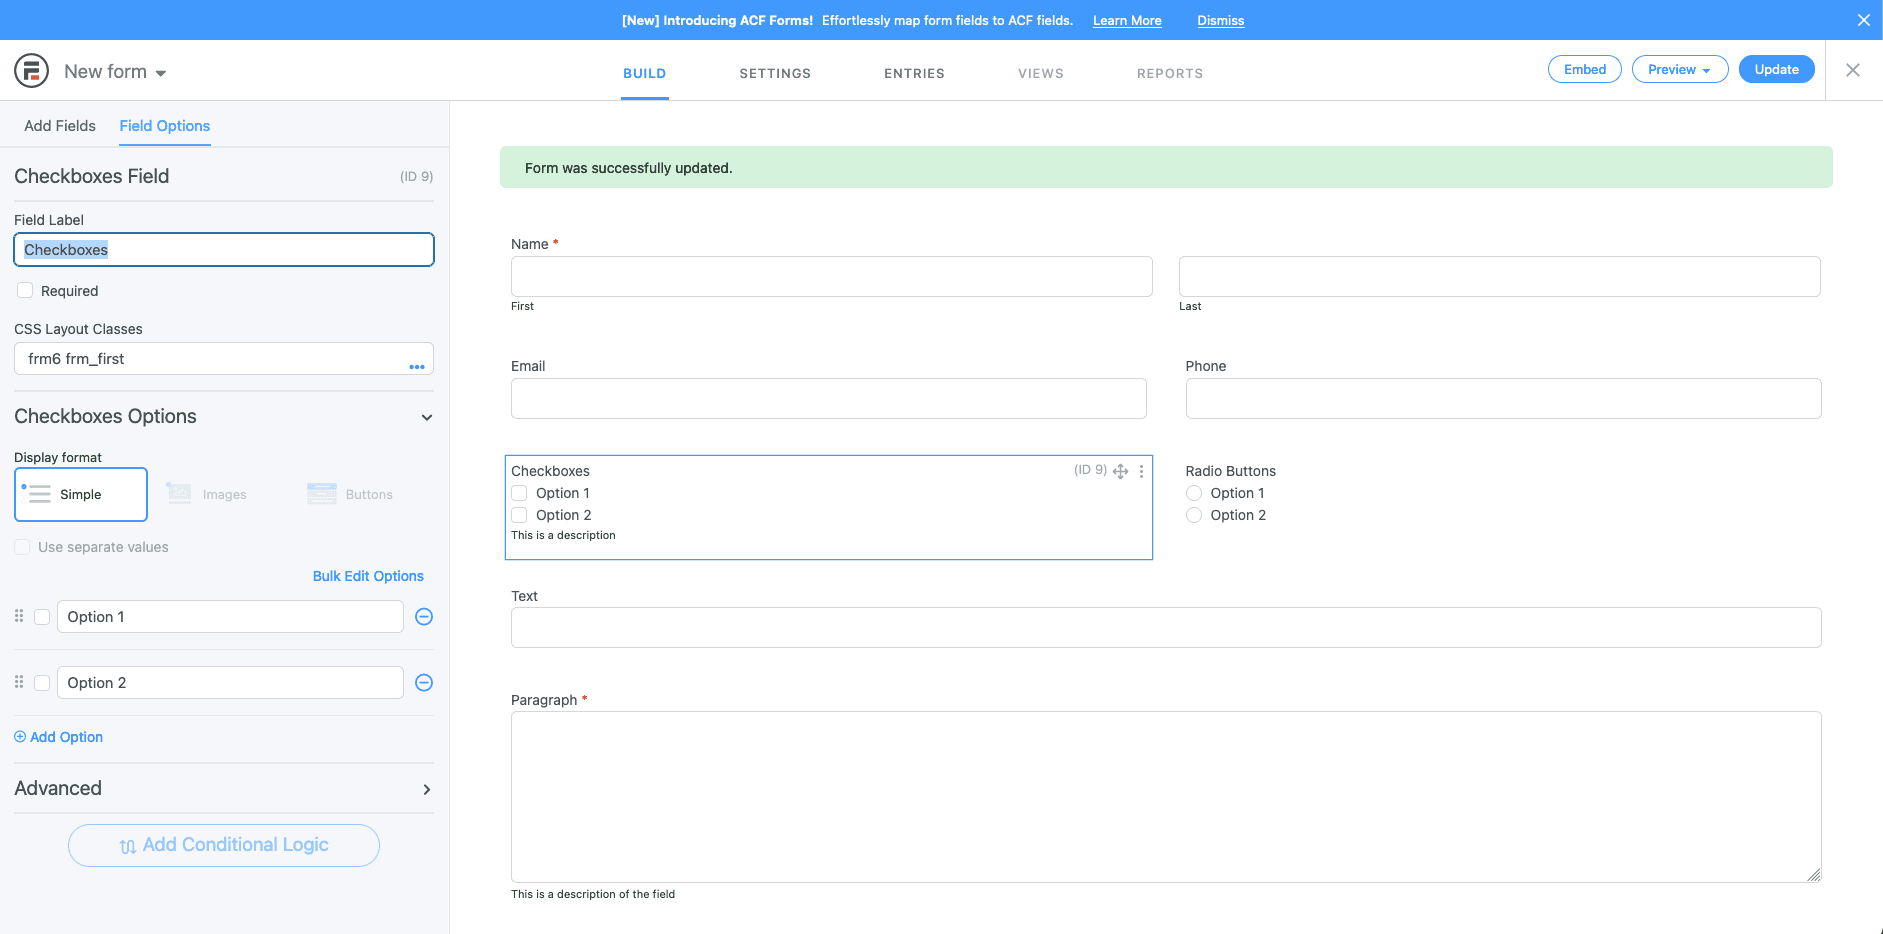Click the Last name input
This screenshot has height=934, width=1883.
click(1500, 276)
